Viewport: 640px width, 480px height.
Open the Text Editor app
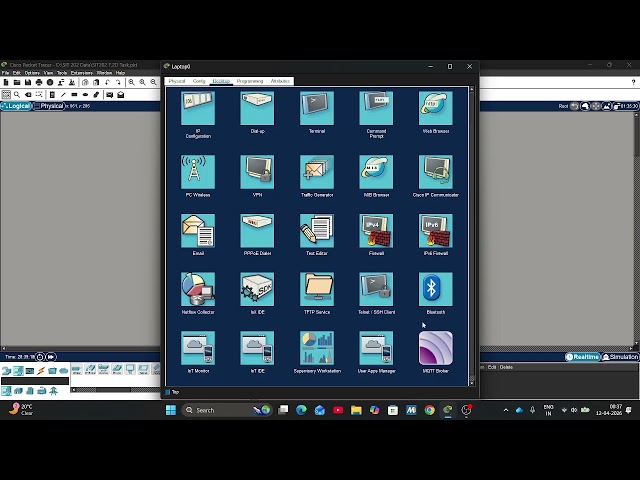pos(317,231)
